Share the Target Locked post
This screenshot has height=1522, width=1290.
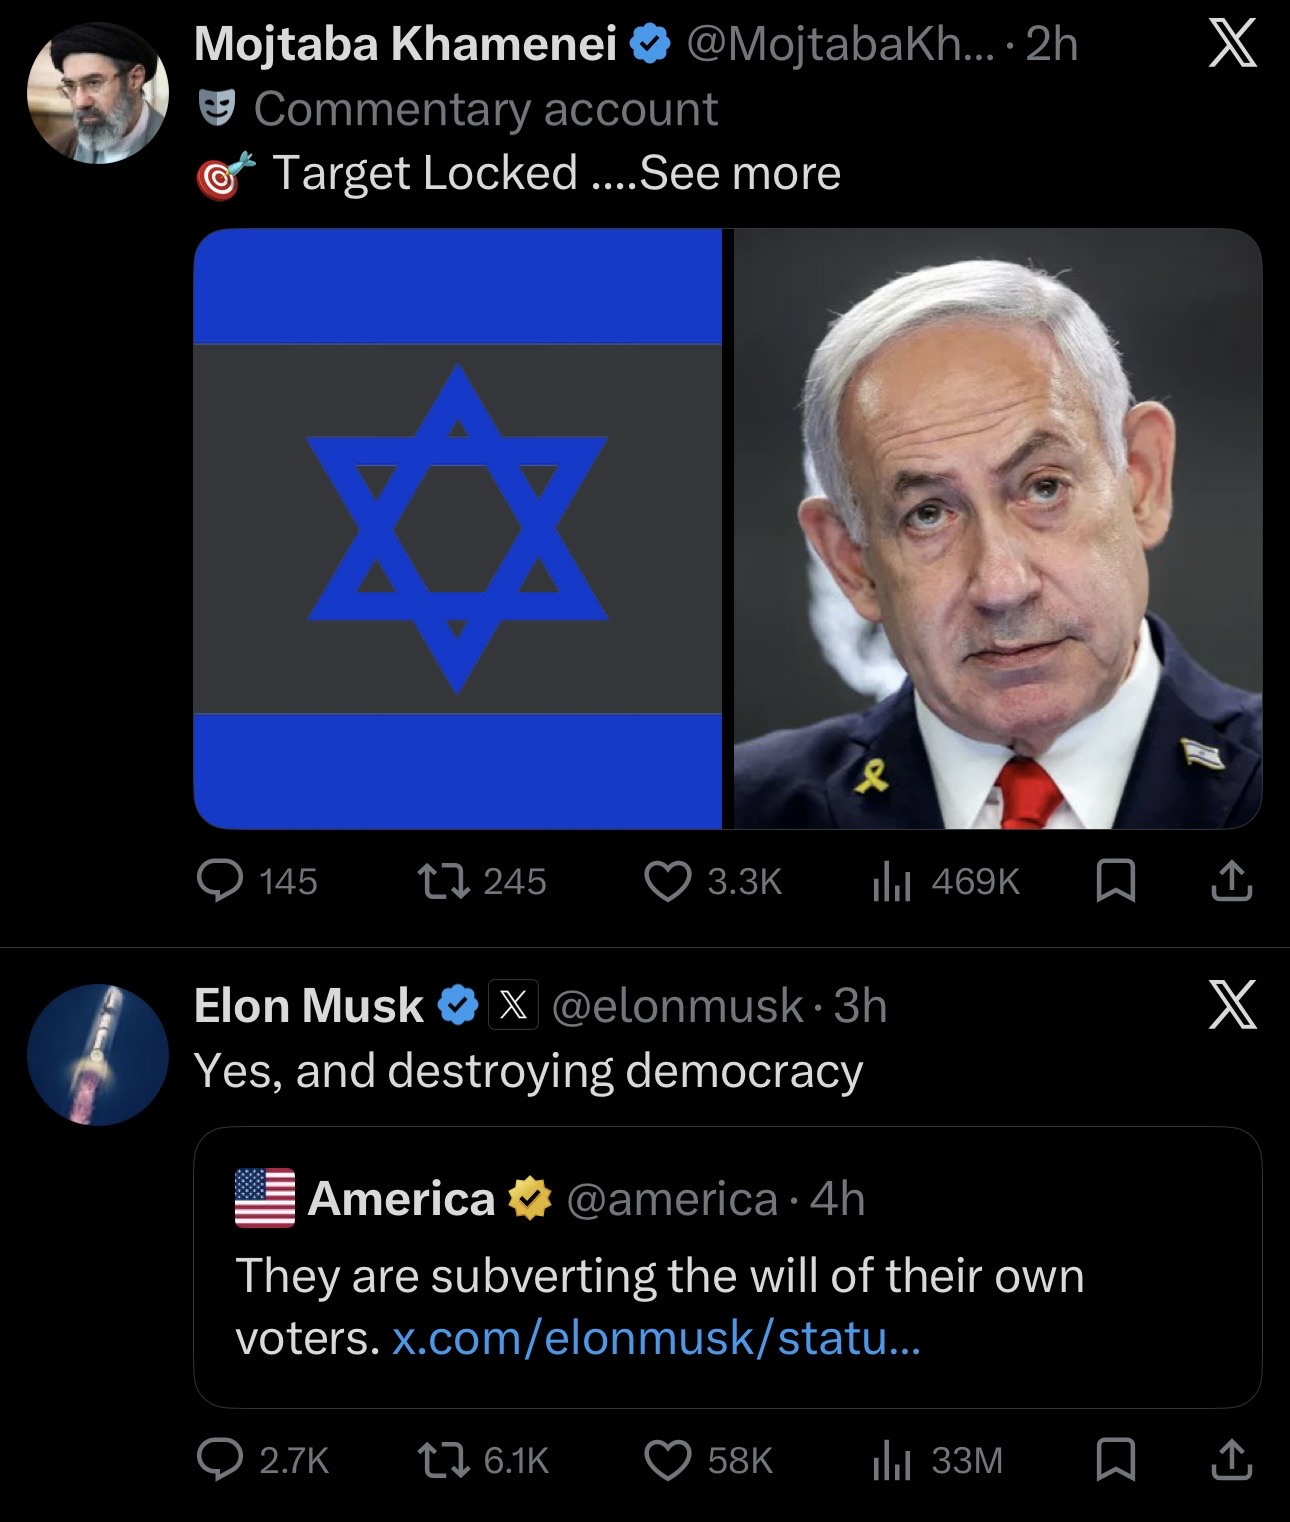pyautogui.click(x=1231, y=881)
